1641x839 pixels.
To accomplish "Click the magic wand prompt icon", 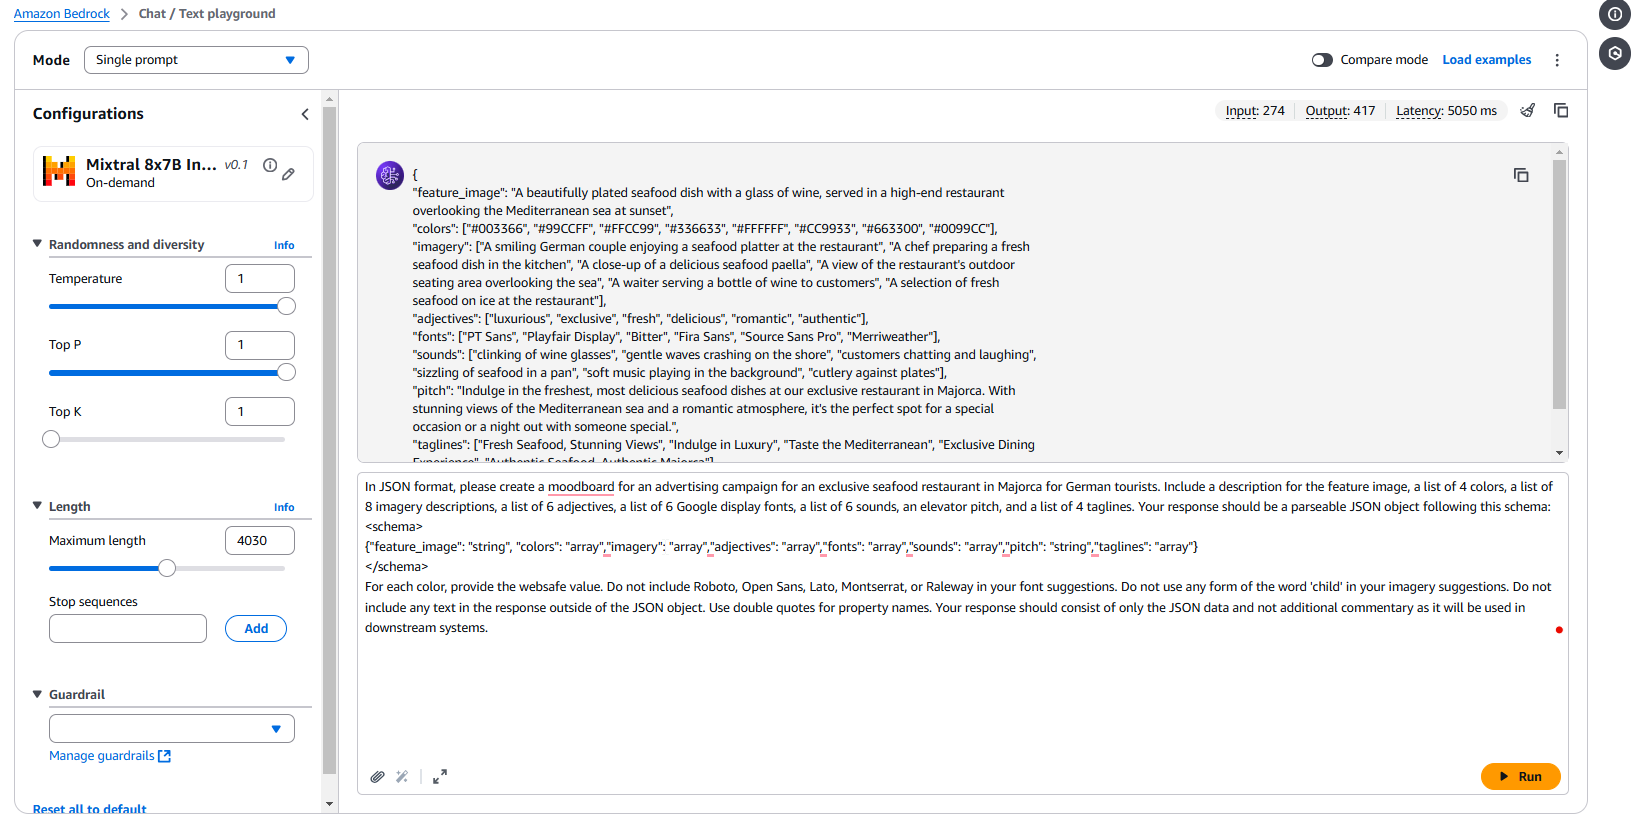I will click(x=402, y=777).
